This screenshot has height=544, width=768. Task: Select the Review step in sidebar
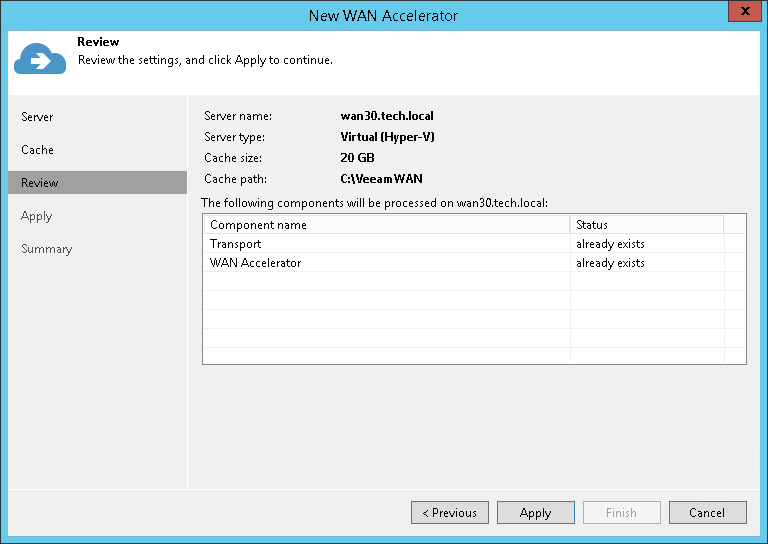click(40, 183)
